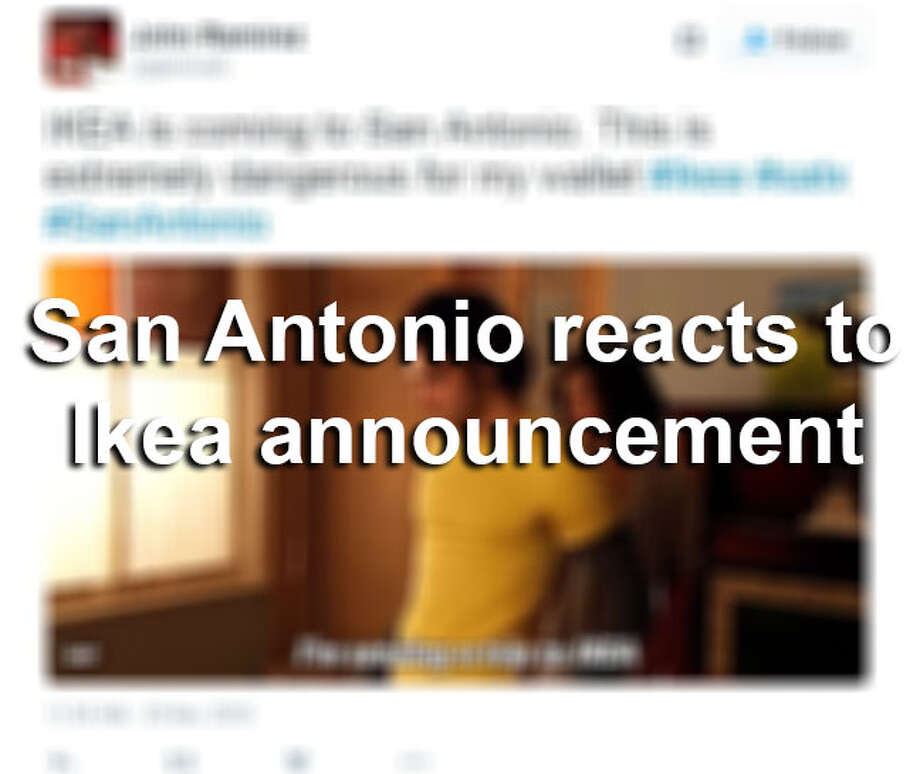Open the more options ellipsis icon
Viewport: 920px width, 774px height.
[414, 761]
